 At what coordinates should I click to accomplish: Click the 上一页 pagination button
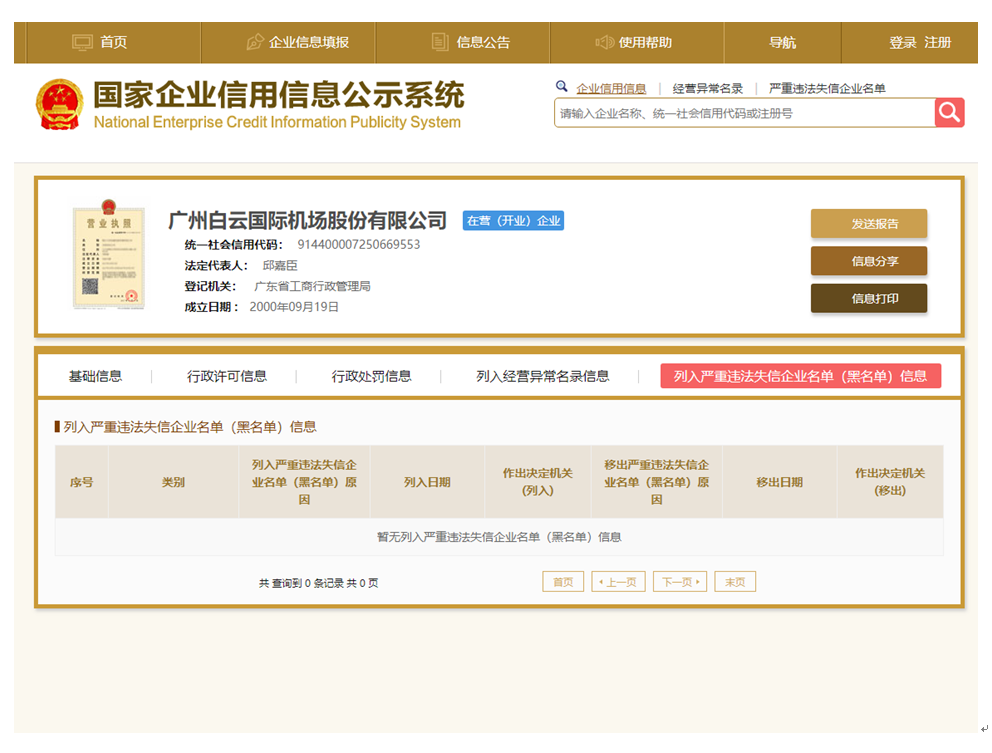click(x=618, y=582)
